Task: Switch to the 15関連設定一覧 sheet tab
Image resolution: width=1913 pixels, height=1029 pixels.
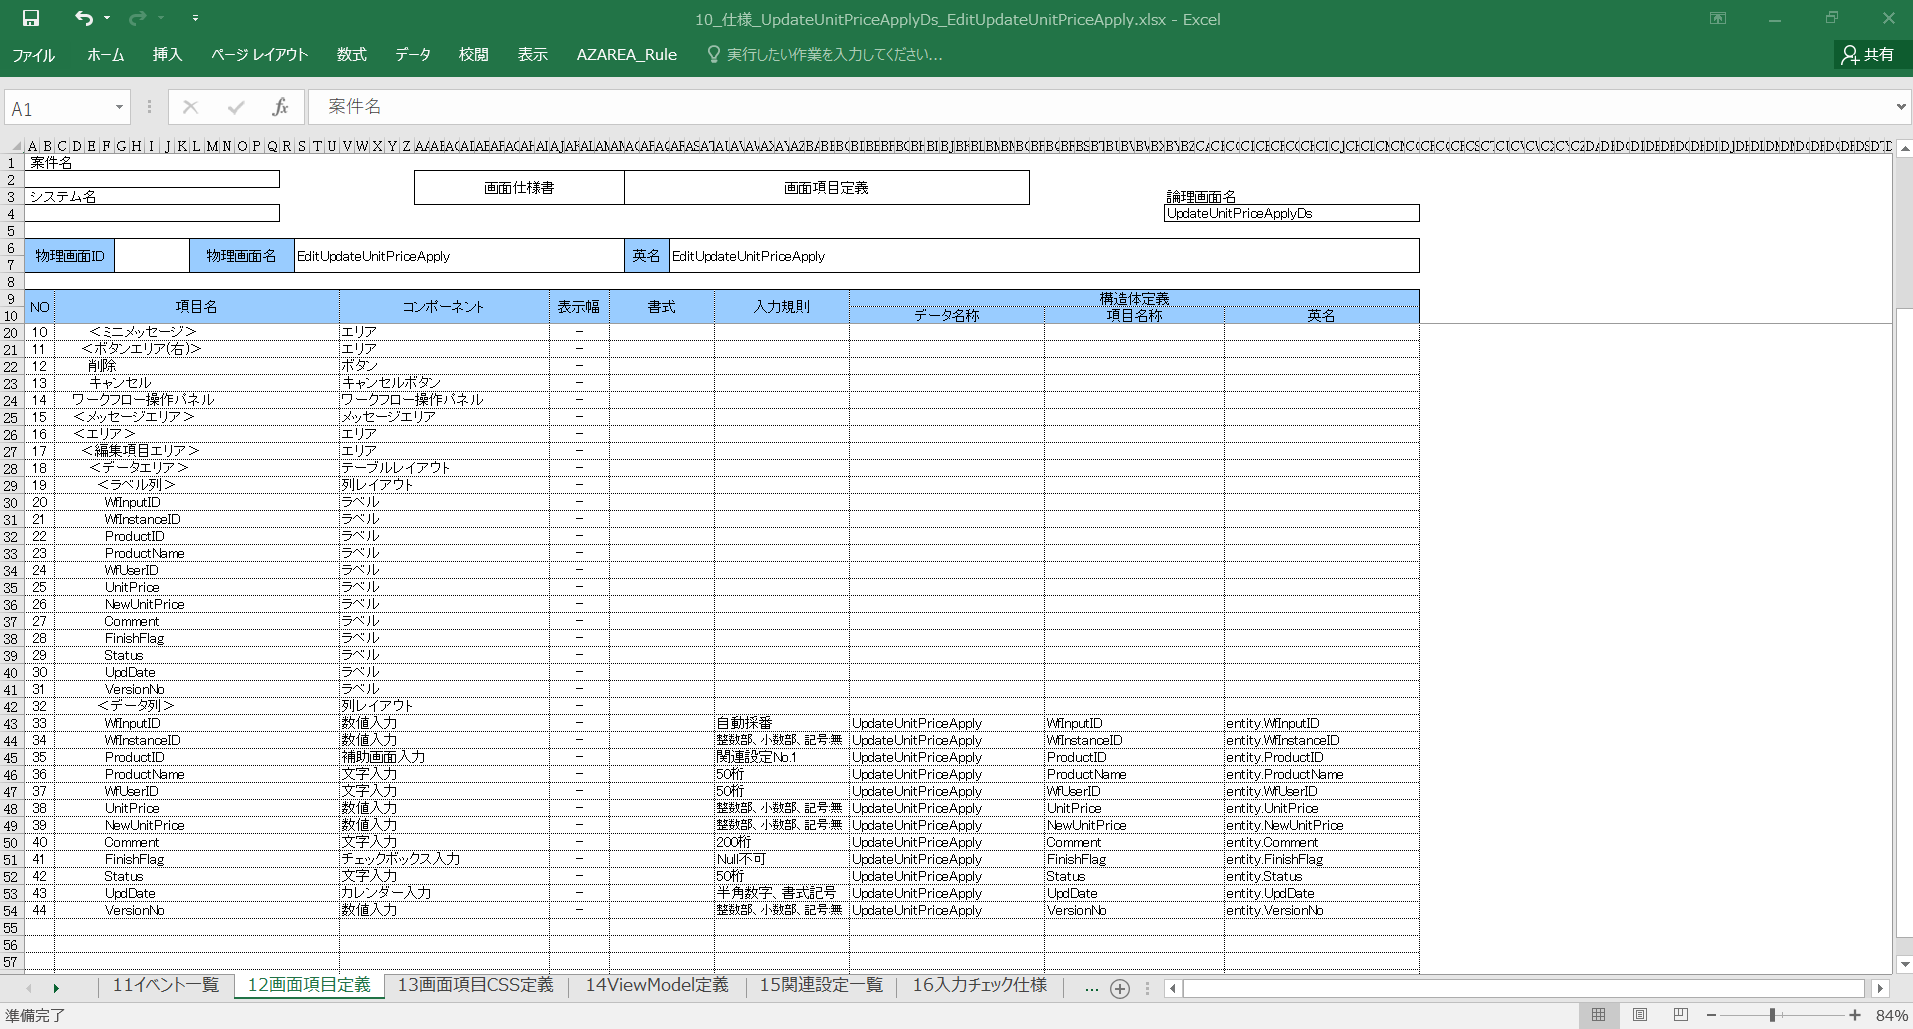Action: 821,985
